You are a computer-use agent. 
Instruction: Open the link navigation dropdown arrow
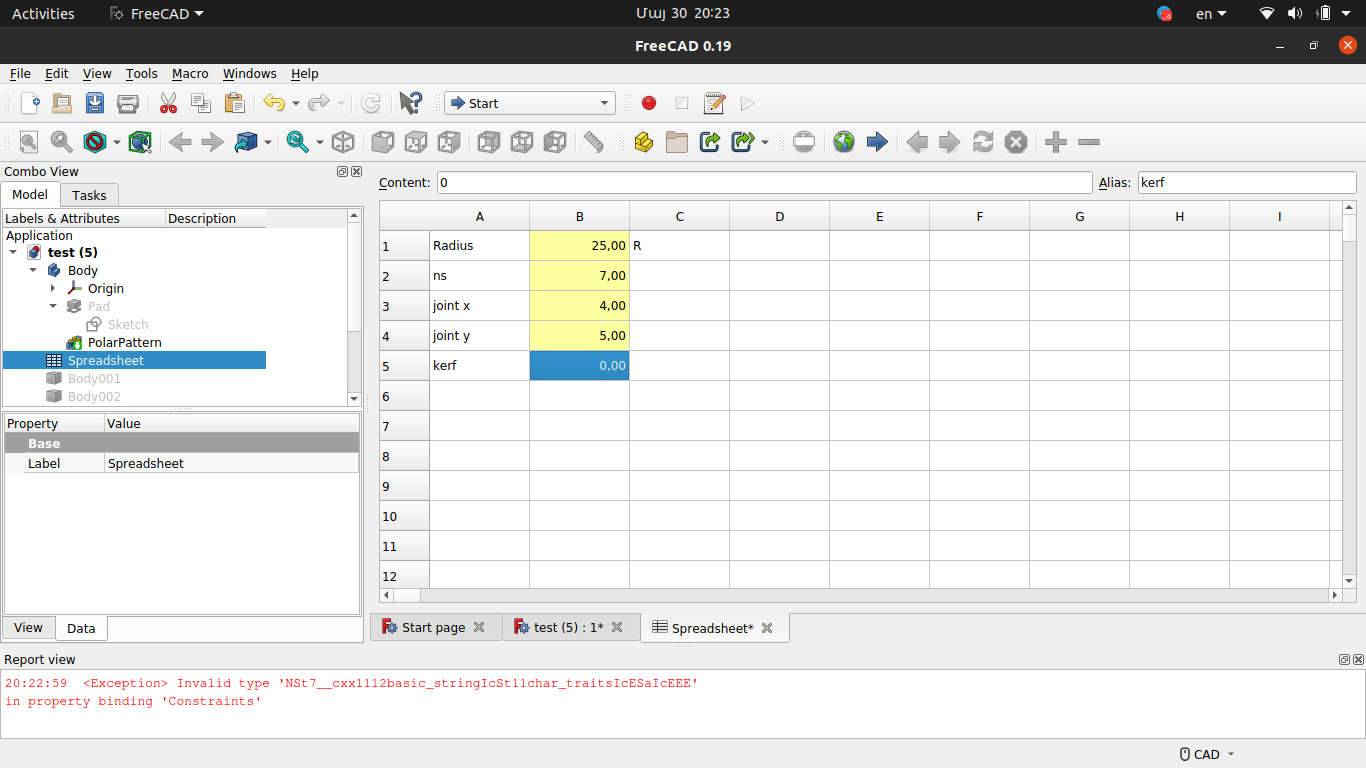coord(268,142)
